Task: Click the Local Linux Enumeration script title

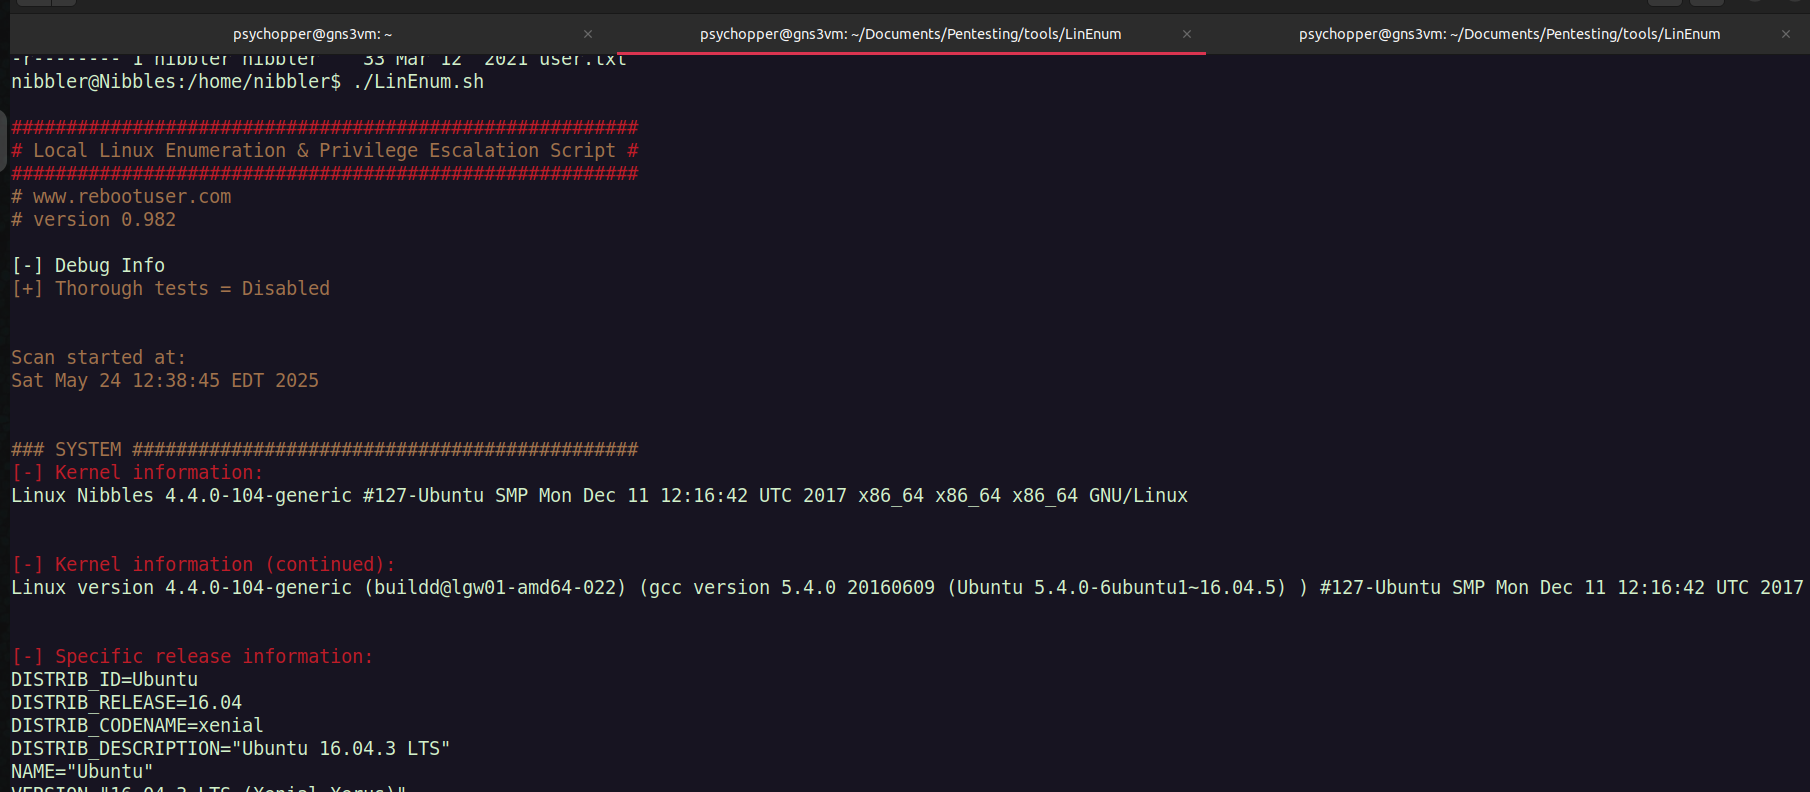Action: (x=324, y=151)
